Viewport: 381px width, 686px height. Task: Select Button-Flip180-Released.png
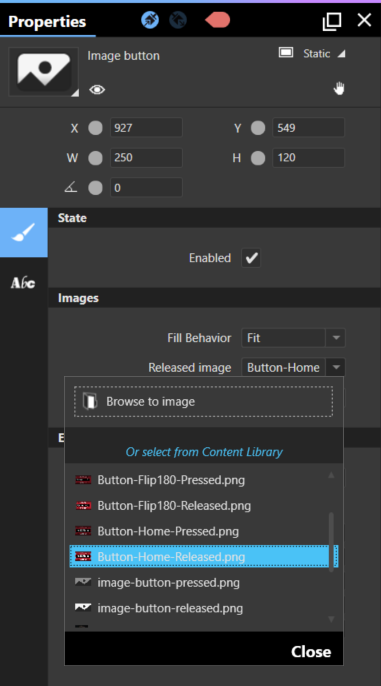click(x=199, y=506)
